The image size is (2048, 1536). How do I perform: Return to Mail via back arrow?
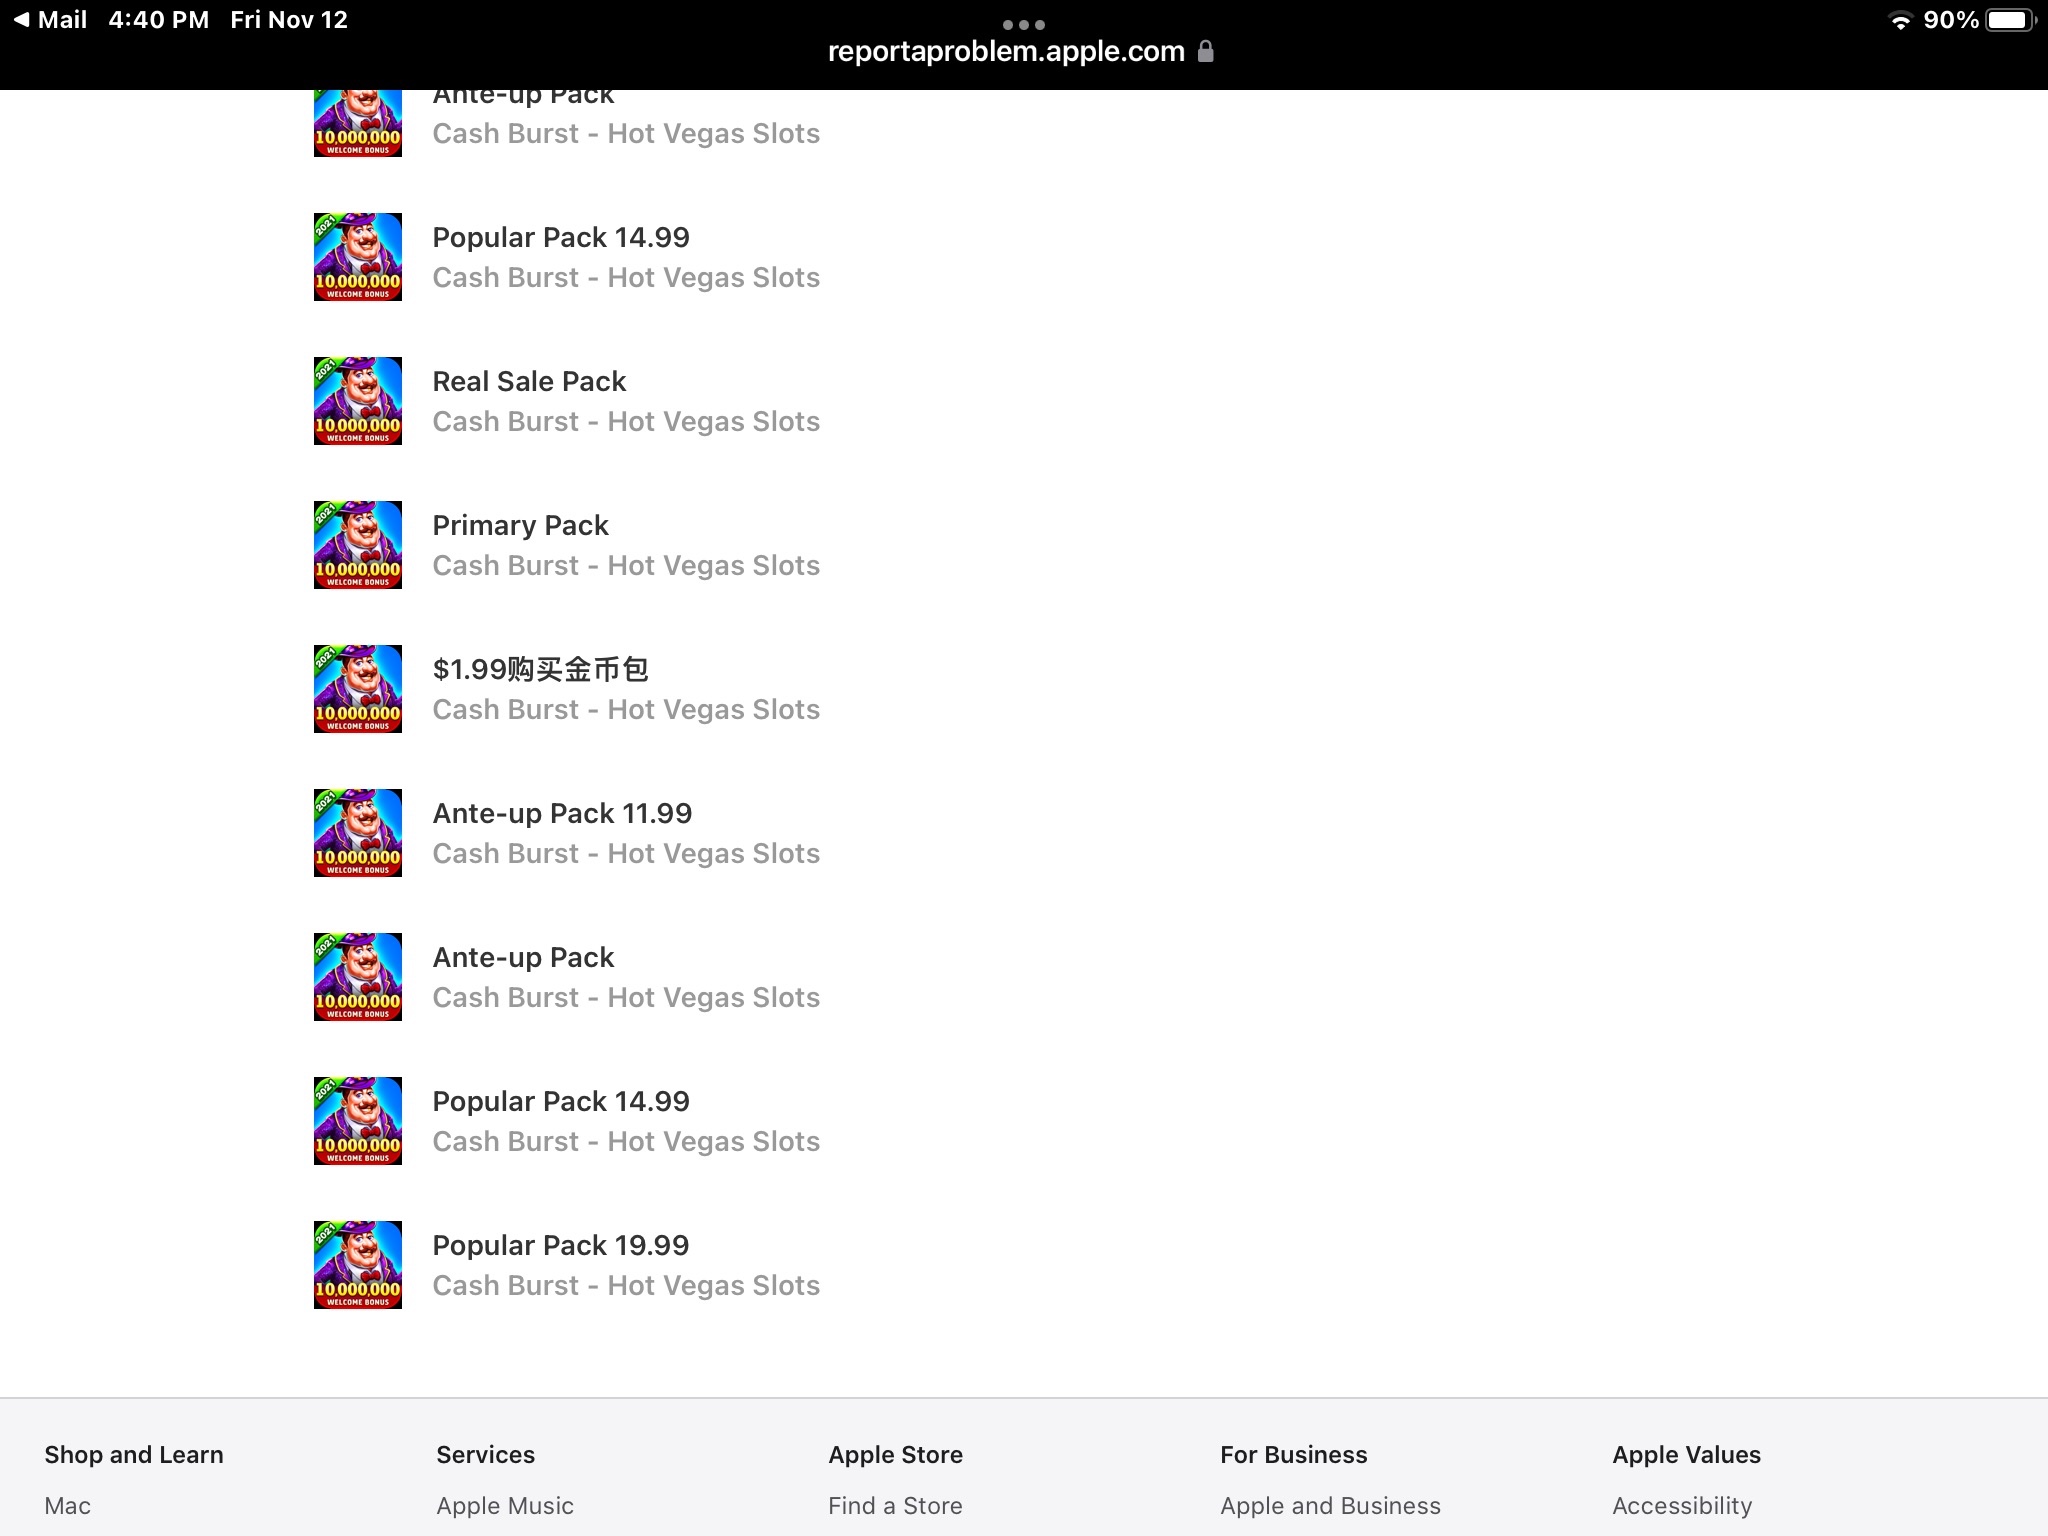50,20
